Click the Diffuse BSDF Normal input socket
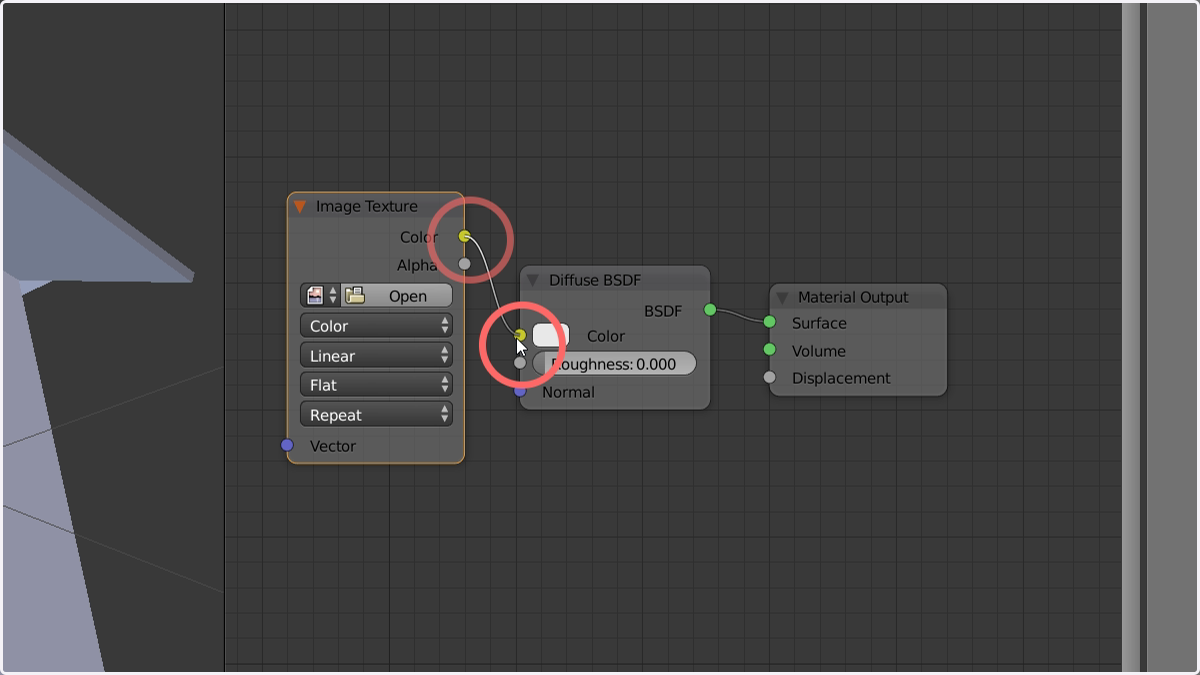 pyautogui.click(x=520, y=391)
